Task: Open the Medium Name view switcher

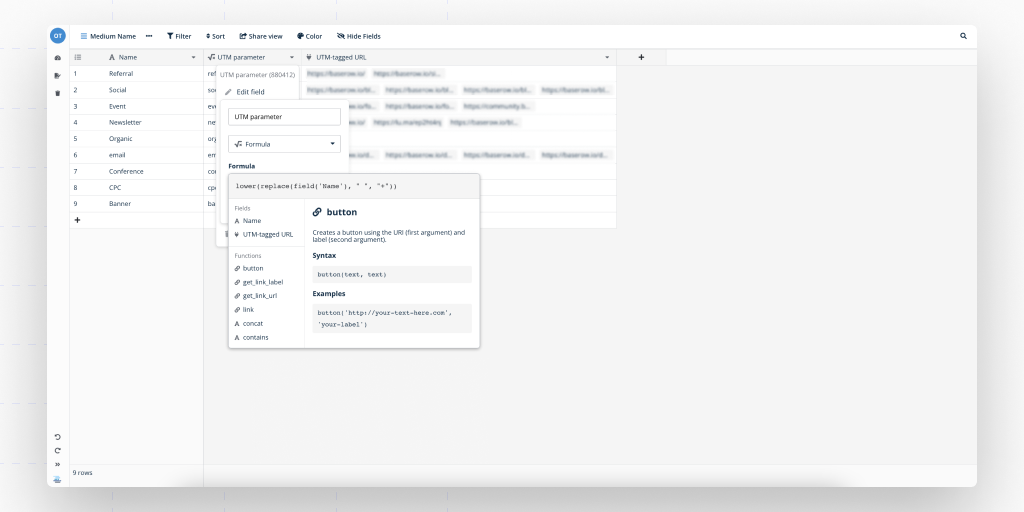Action: [108, 36]
